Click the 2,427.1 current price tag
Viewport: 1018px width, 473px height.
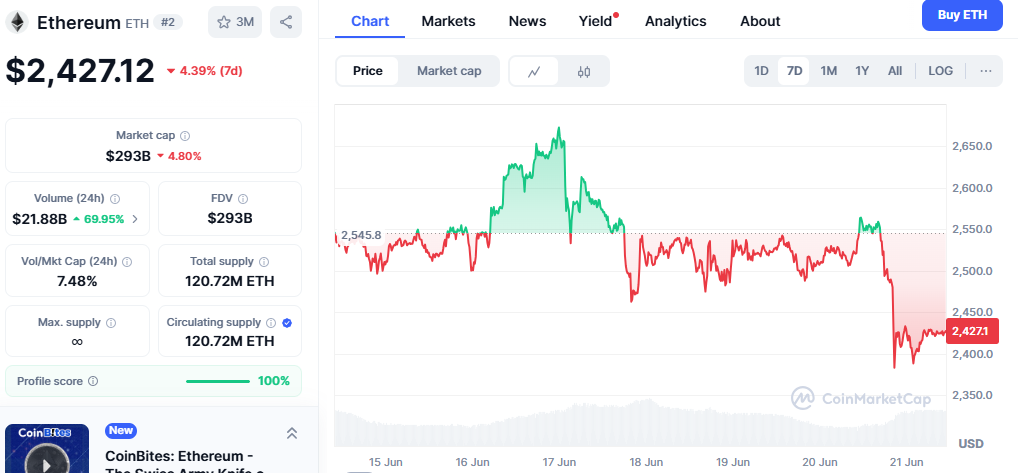(x=972, y=332)
